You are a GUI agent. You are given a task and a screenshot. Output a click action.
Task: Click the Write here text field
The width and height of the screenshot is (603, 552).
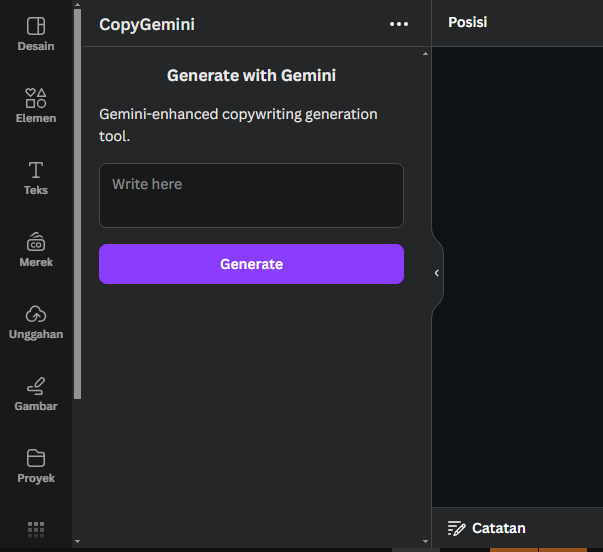251,196
